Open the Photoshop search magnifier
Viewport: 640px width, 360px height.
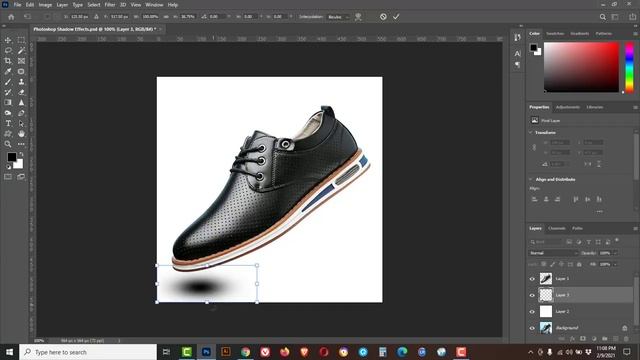pyautogui.click(x=602, y=17)
